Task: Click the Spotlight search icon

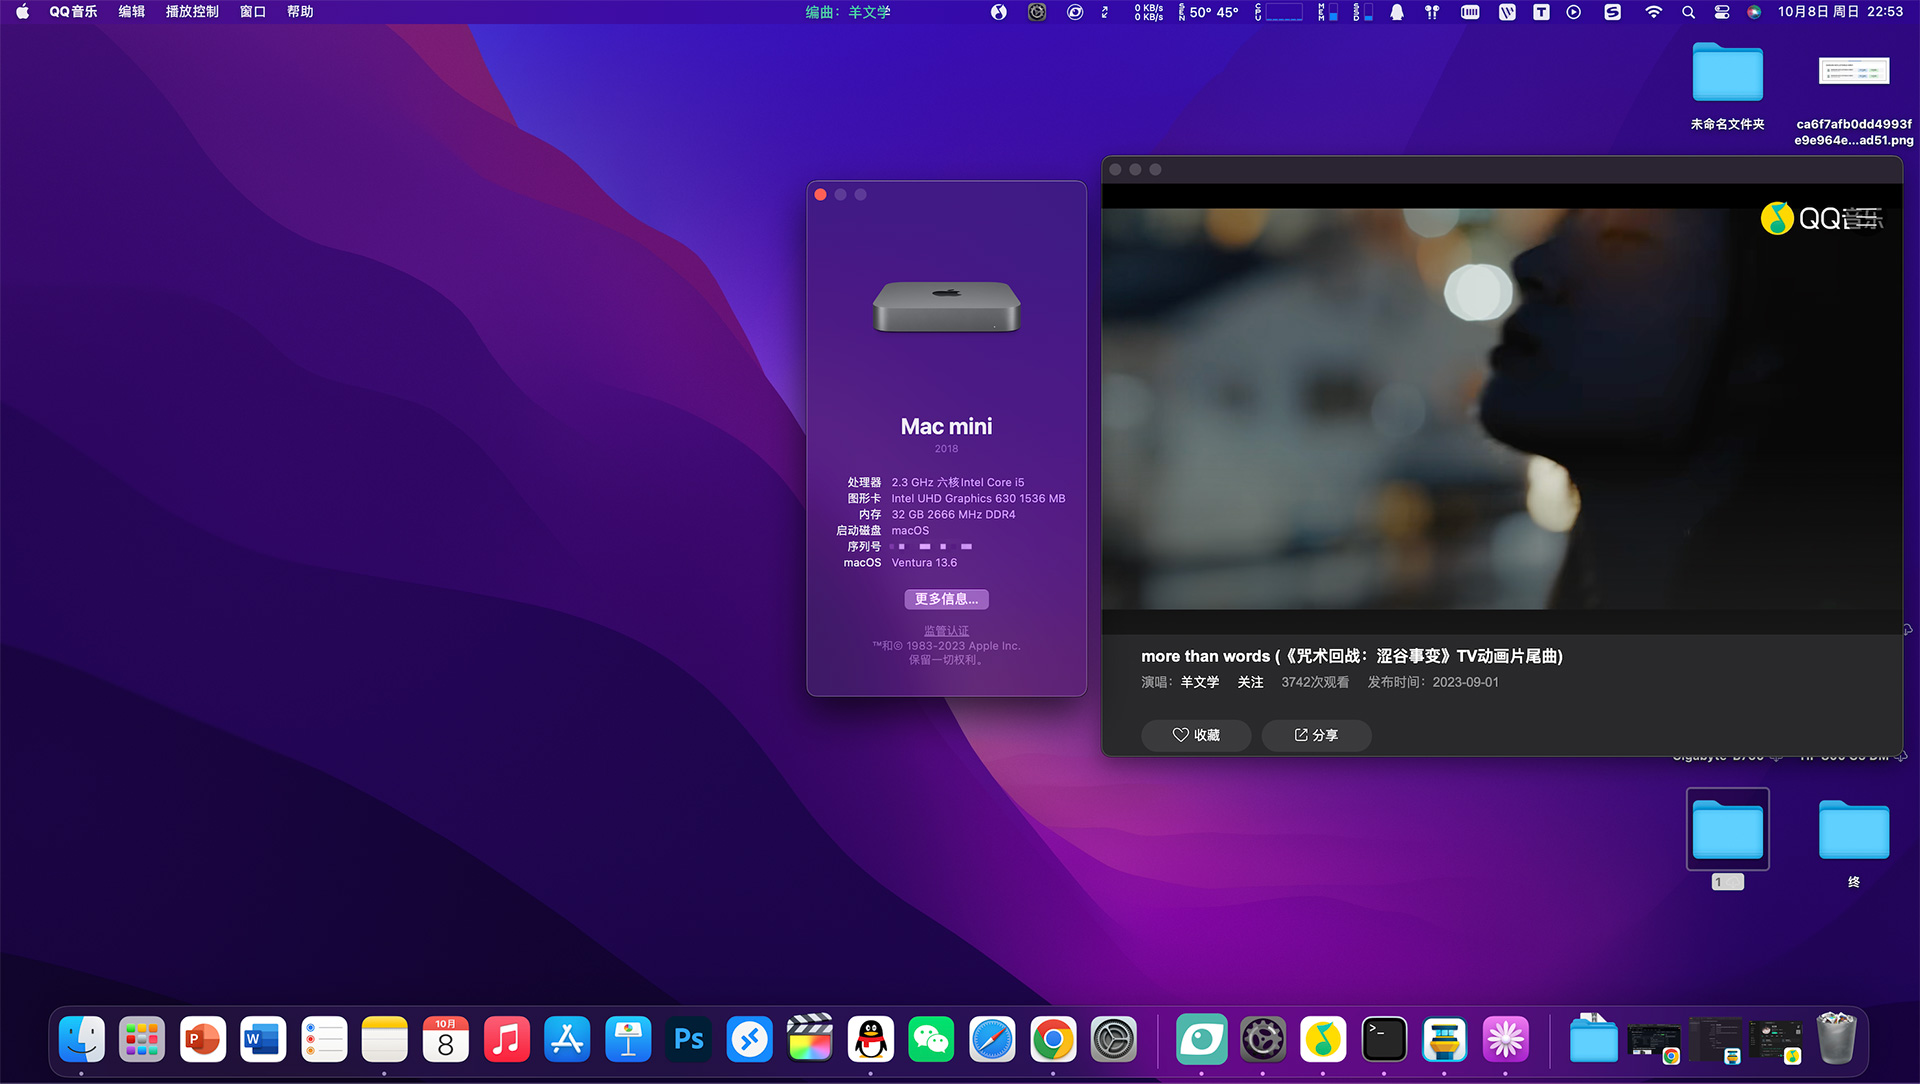Action: tap(1688, 12)
